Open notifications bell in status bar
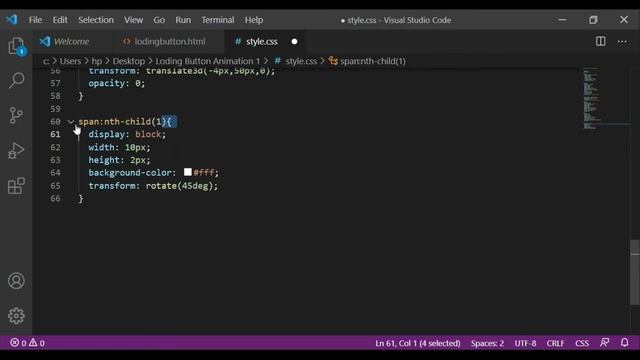This screenshot has width=640, height=360. (624, 343)
